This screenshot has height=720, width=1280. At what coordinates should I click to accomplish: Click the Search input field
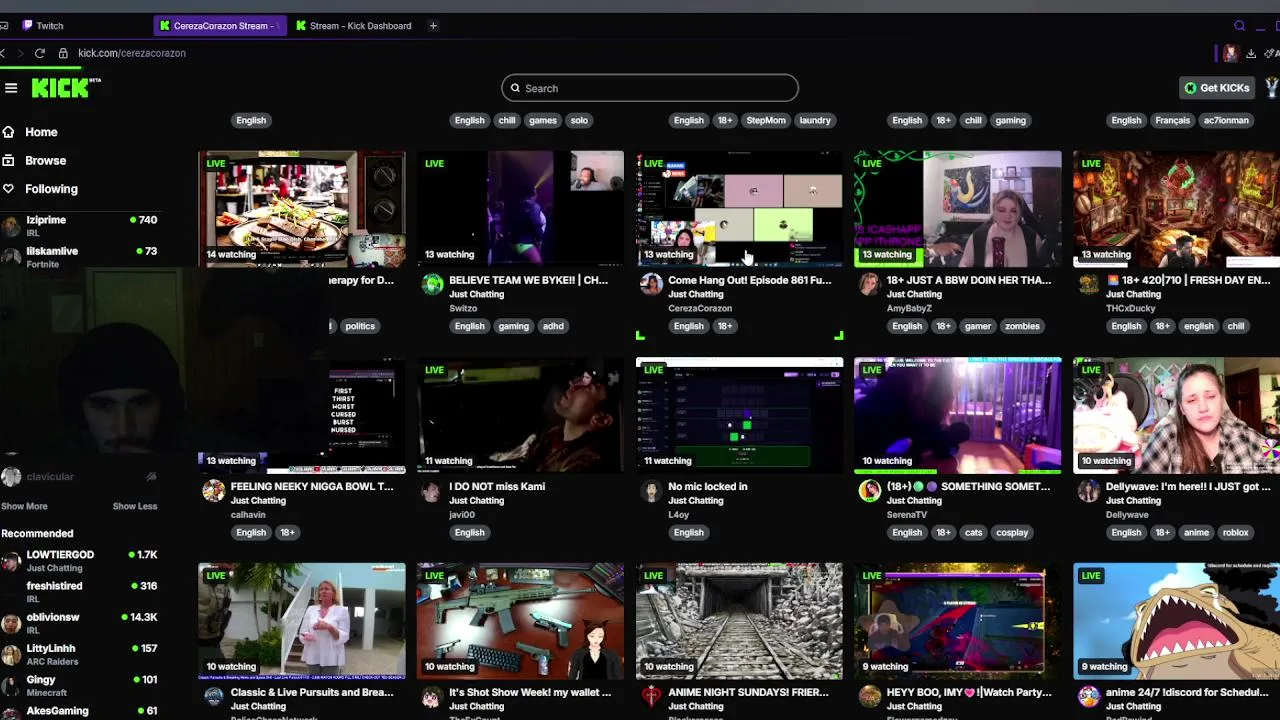click(650, 88)
